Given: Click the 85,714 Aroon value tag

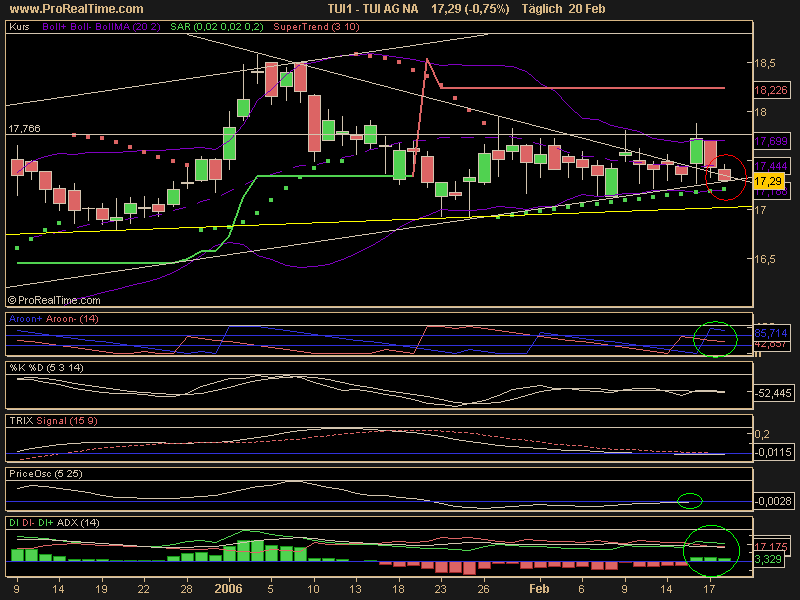Looking at the screenshot, I should (x=771, y=333).
